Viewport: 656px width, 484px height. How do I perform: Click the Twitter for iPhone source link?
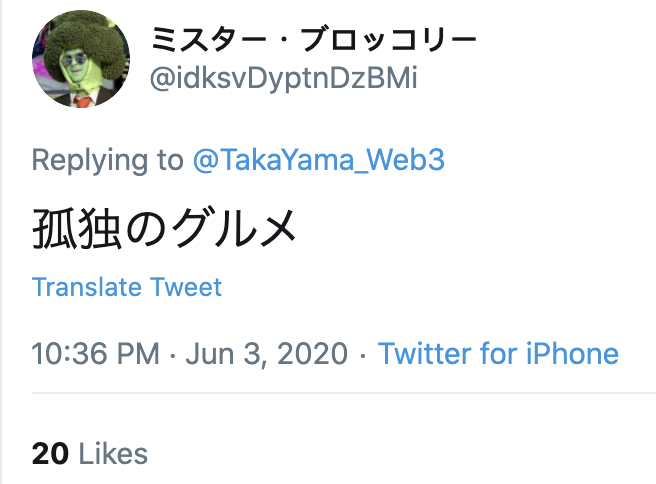498,353
